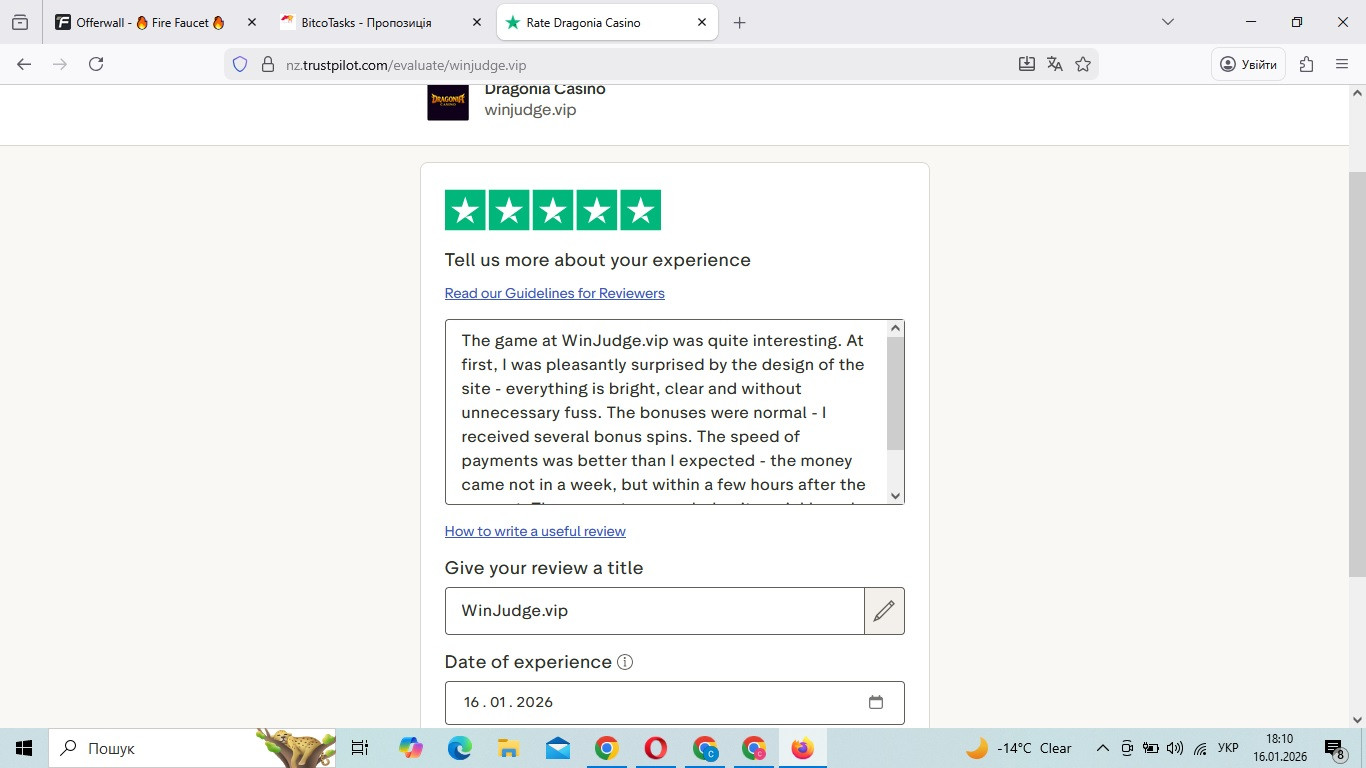Click the install/download page icon in address bar
The height and width of the screenshot is (768, 1366).
coord(1027,64)
